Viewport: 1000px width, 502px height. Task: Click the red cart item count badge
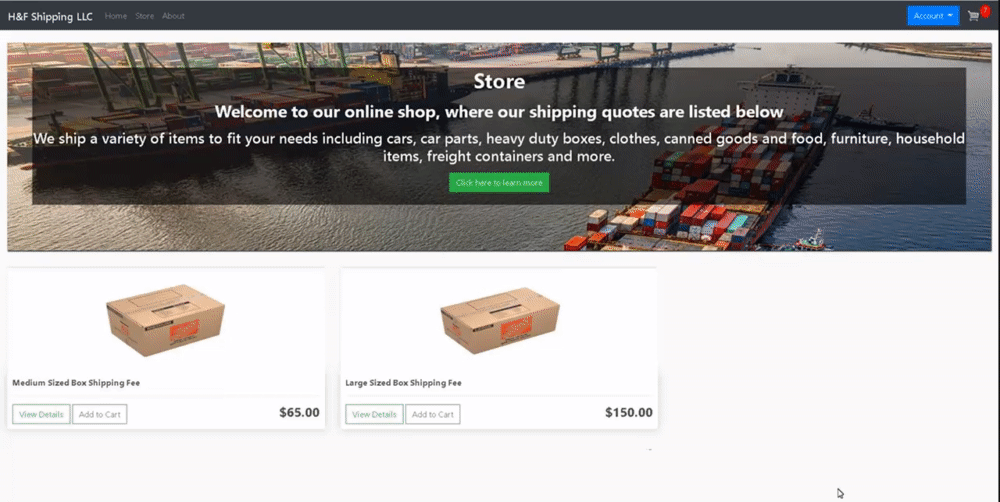(x=985, y=11)
